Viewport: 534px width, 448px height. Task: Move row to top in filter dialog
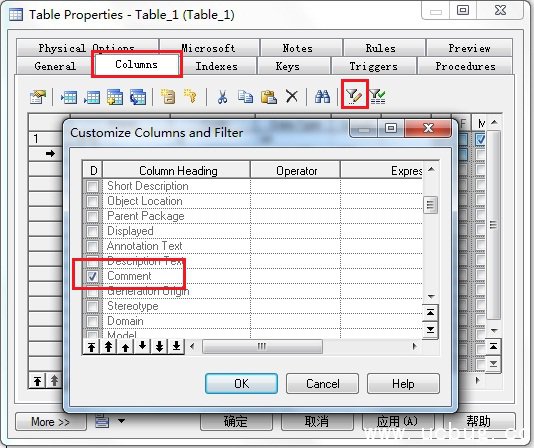91,347
